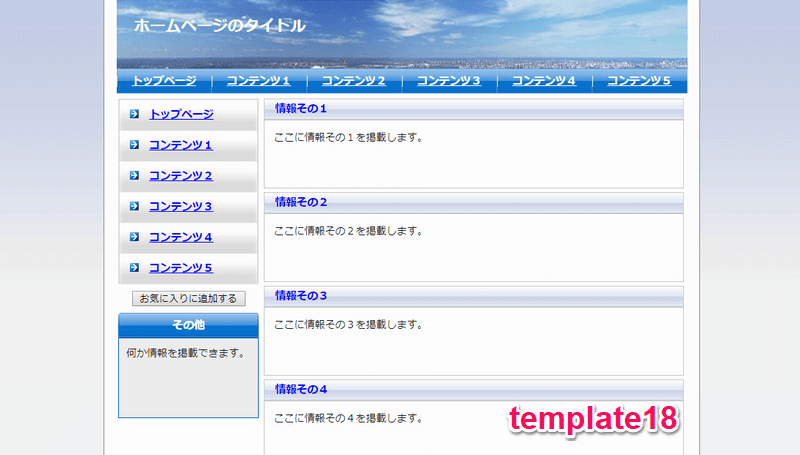Click the その他 sidebar panel header
This screenshot has width=800, height=455.
(188, 325)
